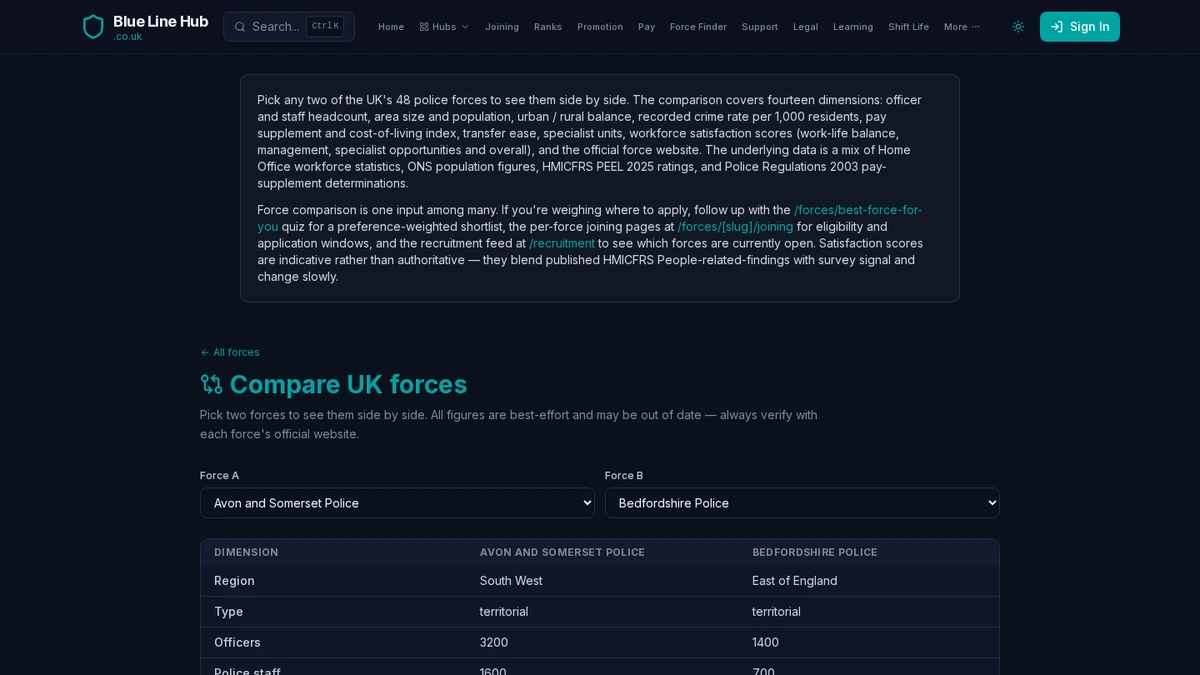Image resolution: width=1200 pixels, height=675 pixels.
Task: Click the Blue Line Hub site title
Action: (160, 21)
